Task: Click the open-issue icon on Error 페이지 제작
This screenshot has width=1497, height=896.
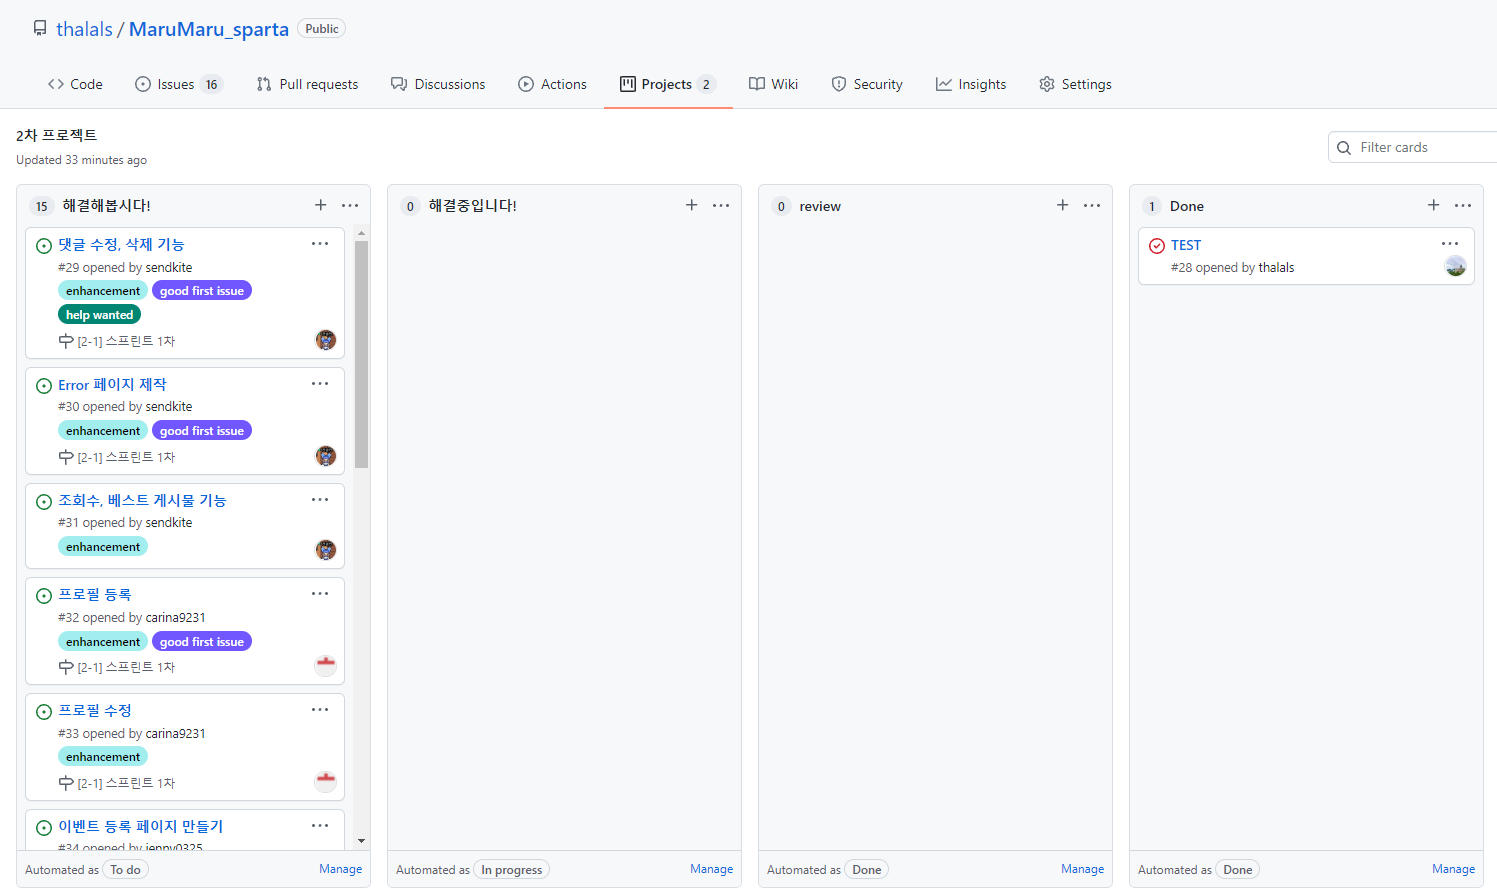Action: click(44, 386)
